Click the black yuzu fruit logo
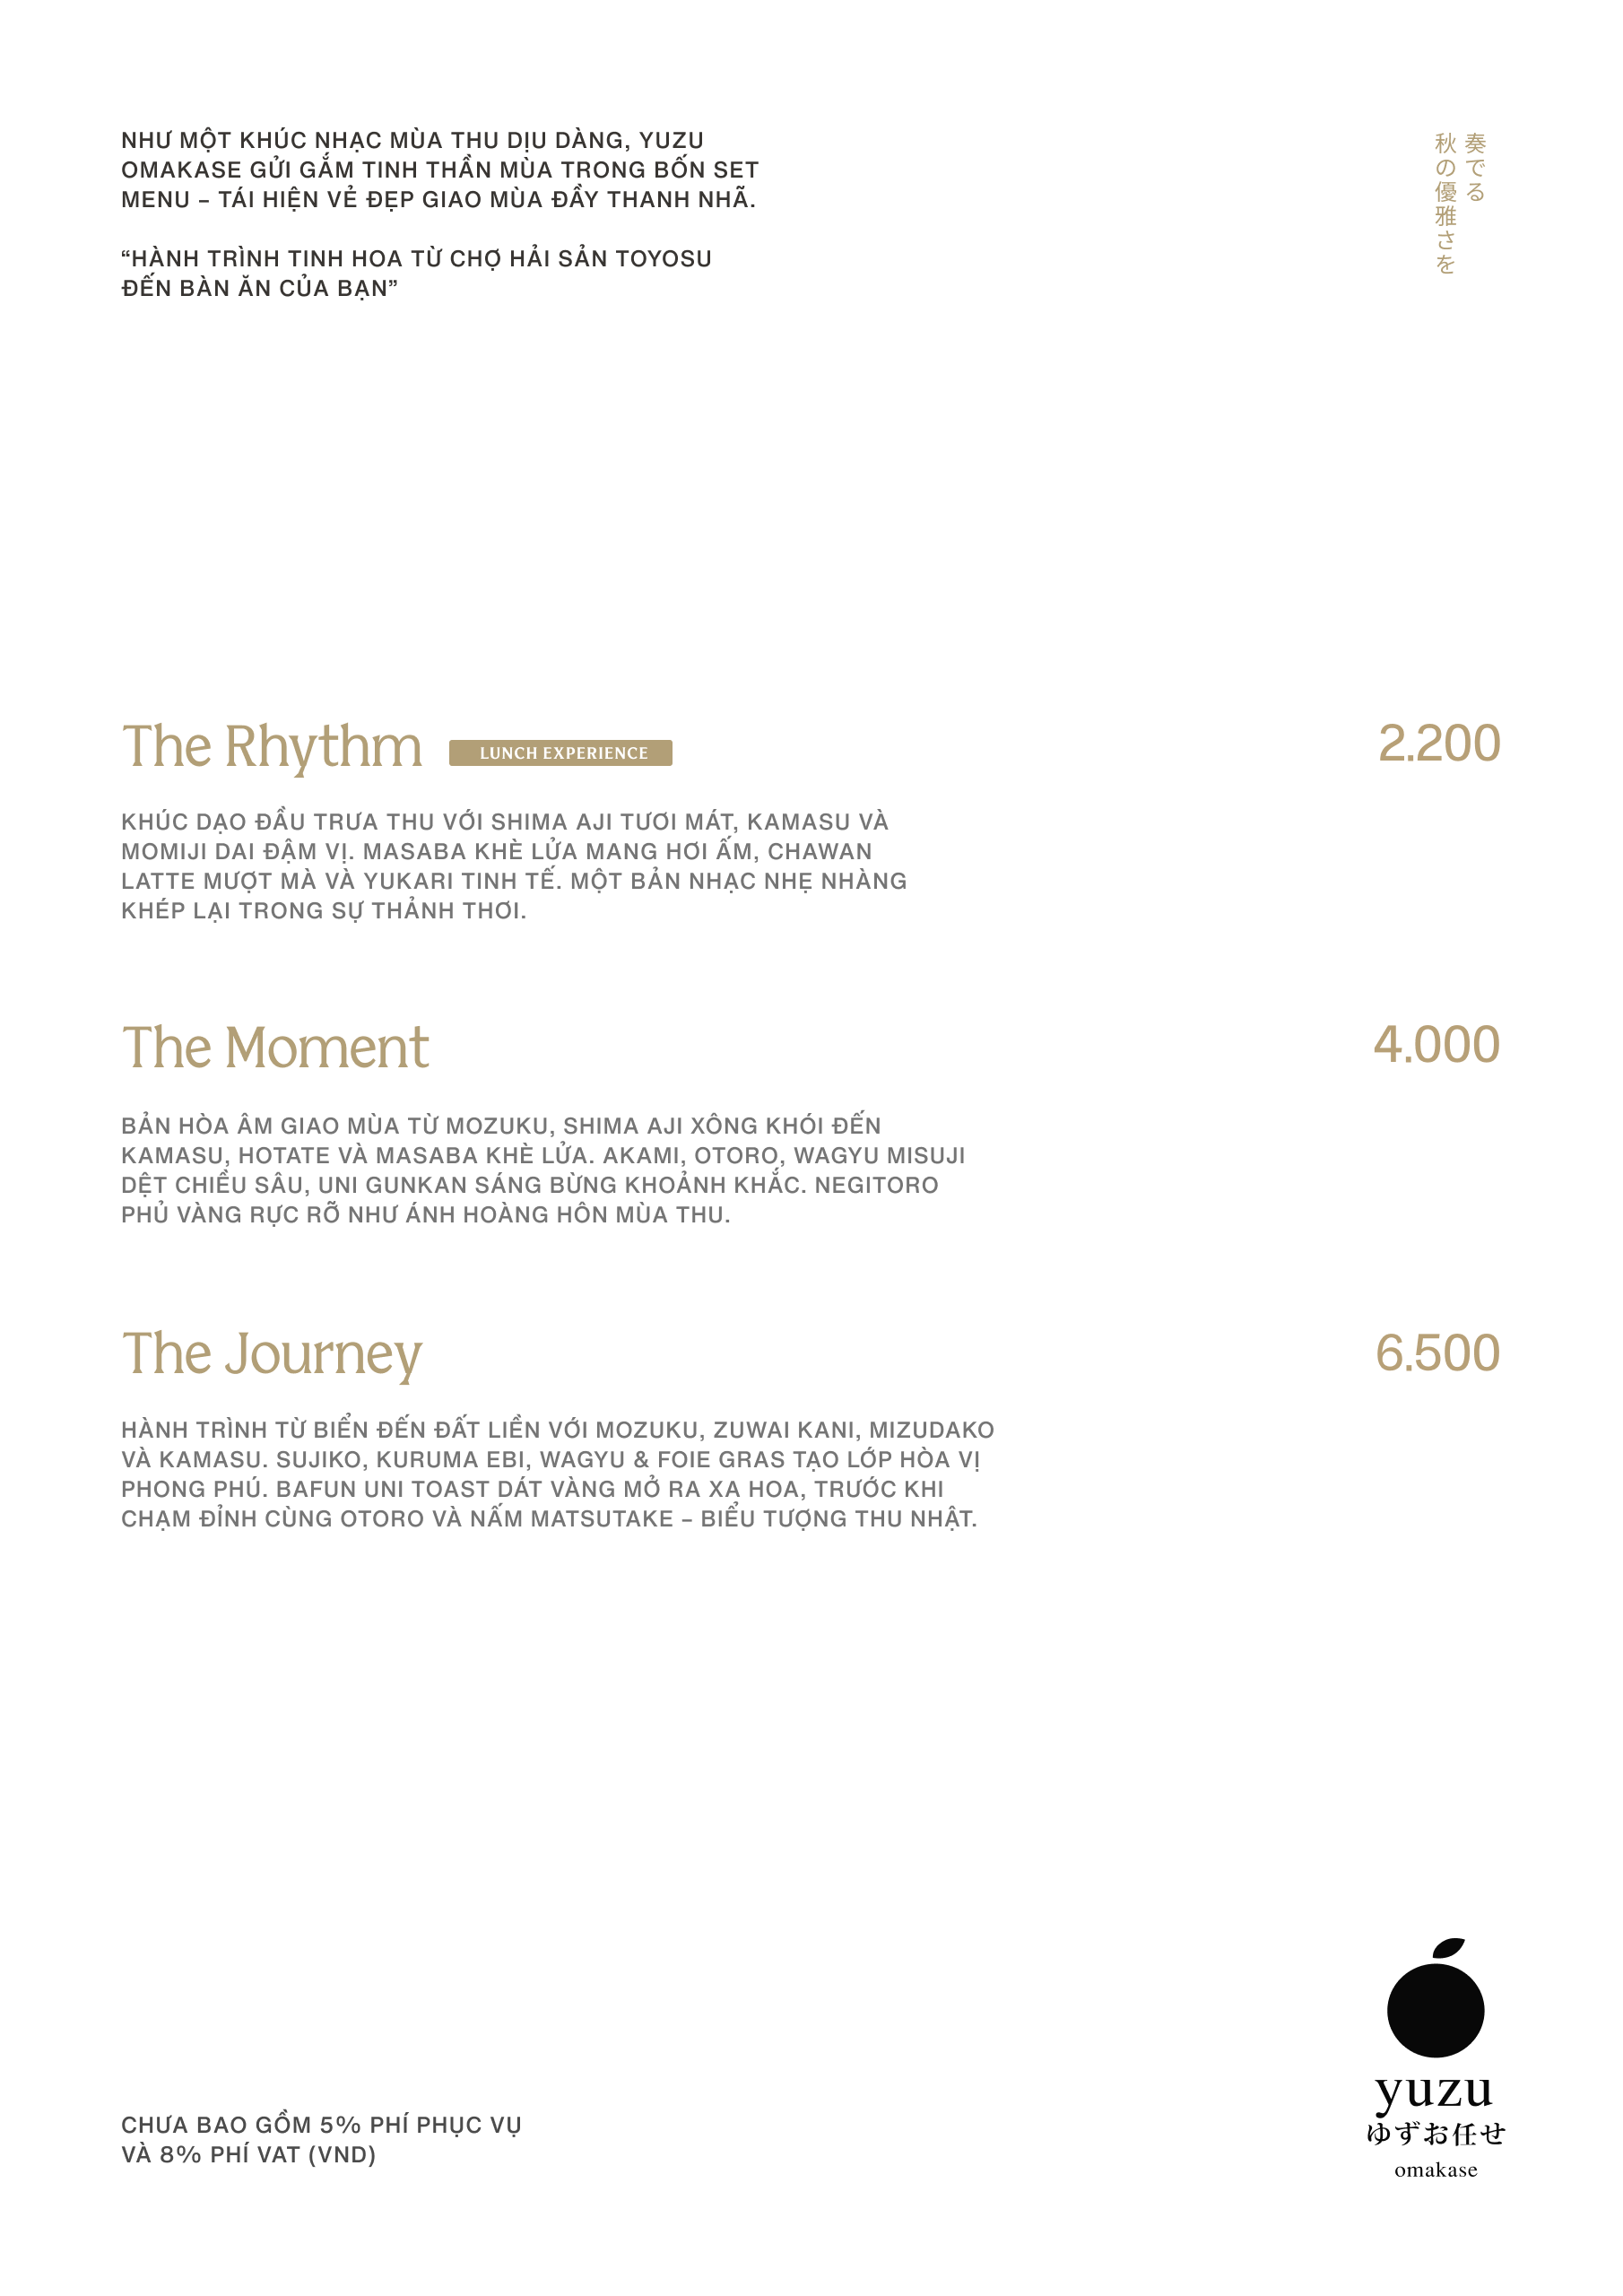The height and width of the screenshot is (2296, 1623). pyautogui.click(x=1435, y=2007)
